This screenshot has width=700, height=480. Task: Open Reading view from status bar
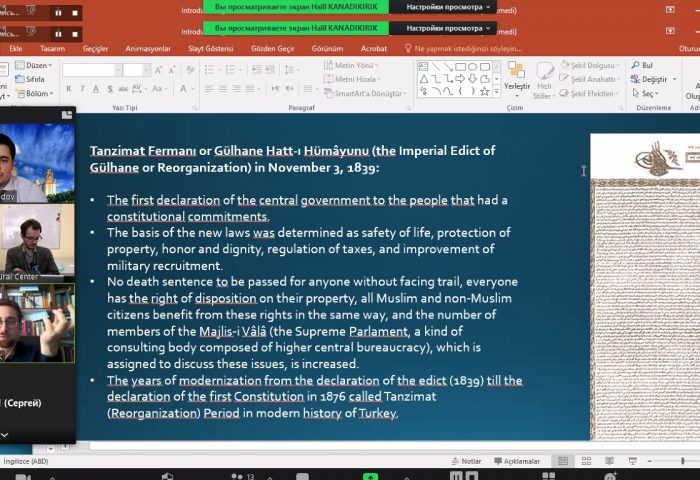[x=606, y=461]
